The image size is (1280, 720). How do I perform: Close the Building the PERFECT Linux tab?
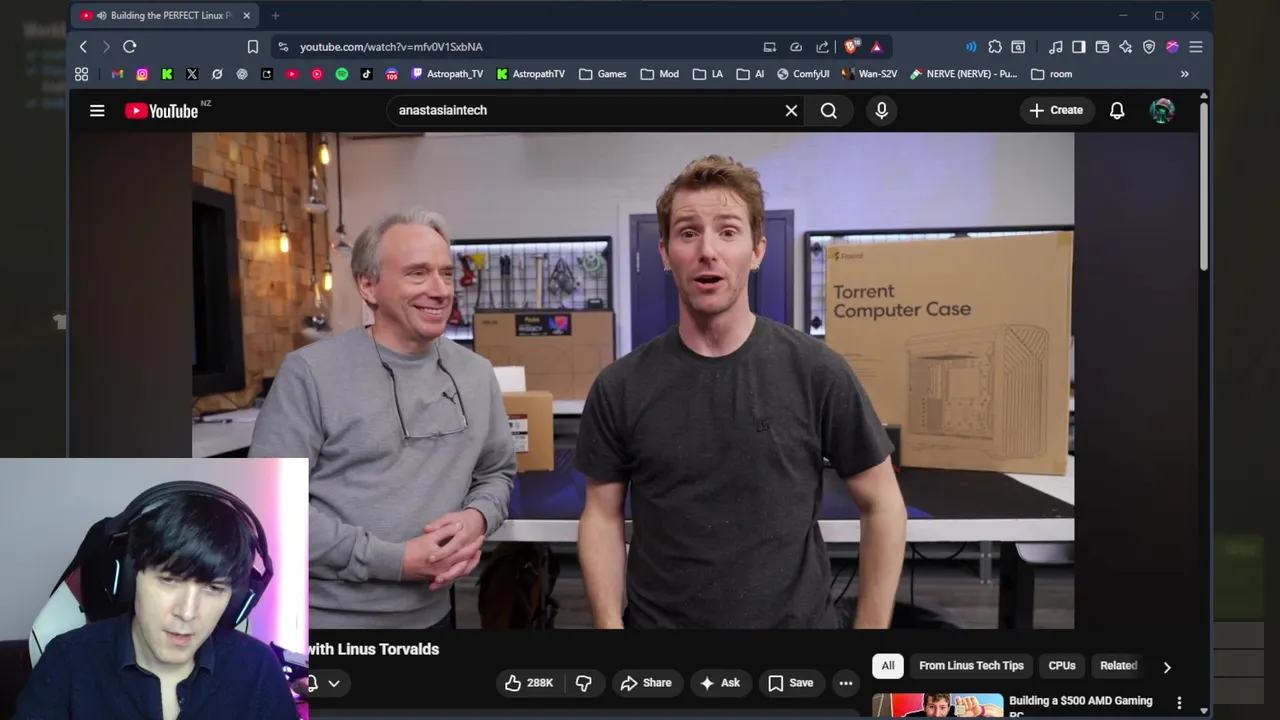pyautogui.click(x=246, y=16)
